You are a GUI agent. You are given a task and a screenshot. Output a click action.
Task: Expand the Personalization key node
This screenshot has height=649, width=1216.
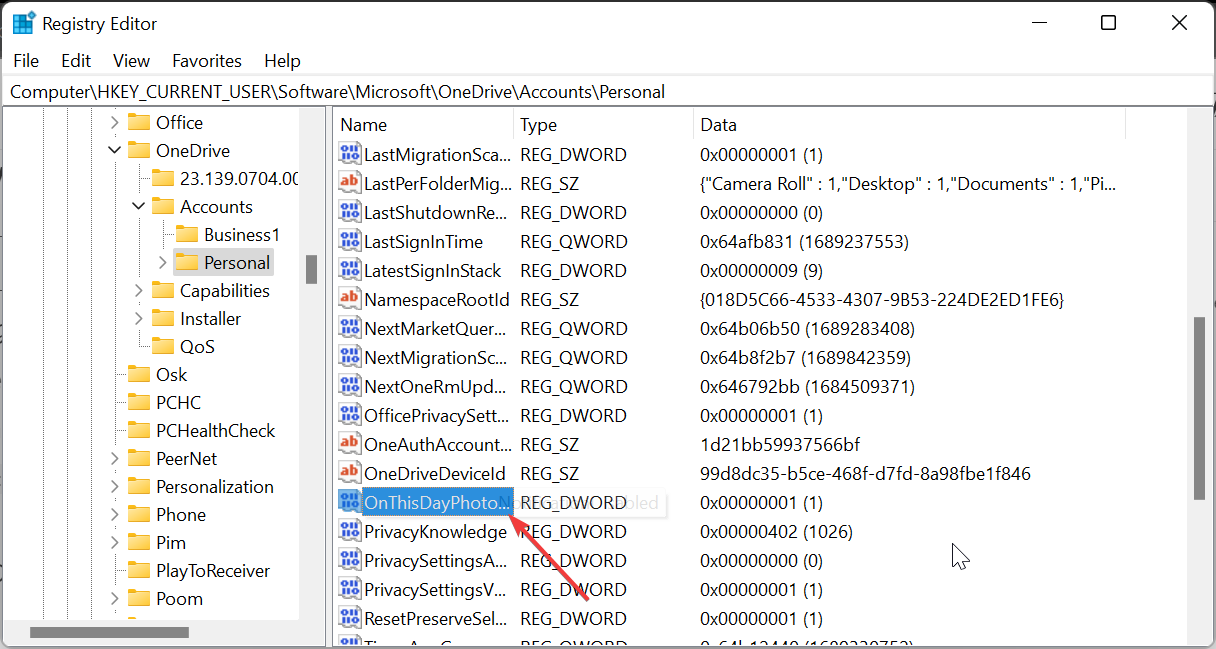pos(114,487)
